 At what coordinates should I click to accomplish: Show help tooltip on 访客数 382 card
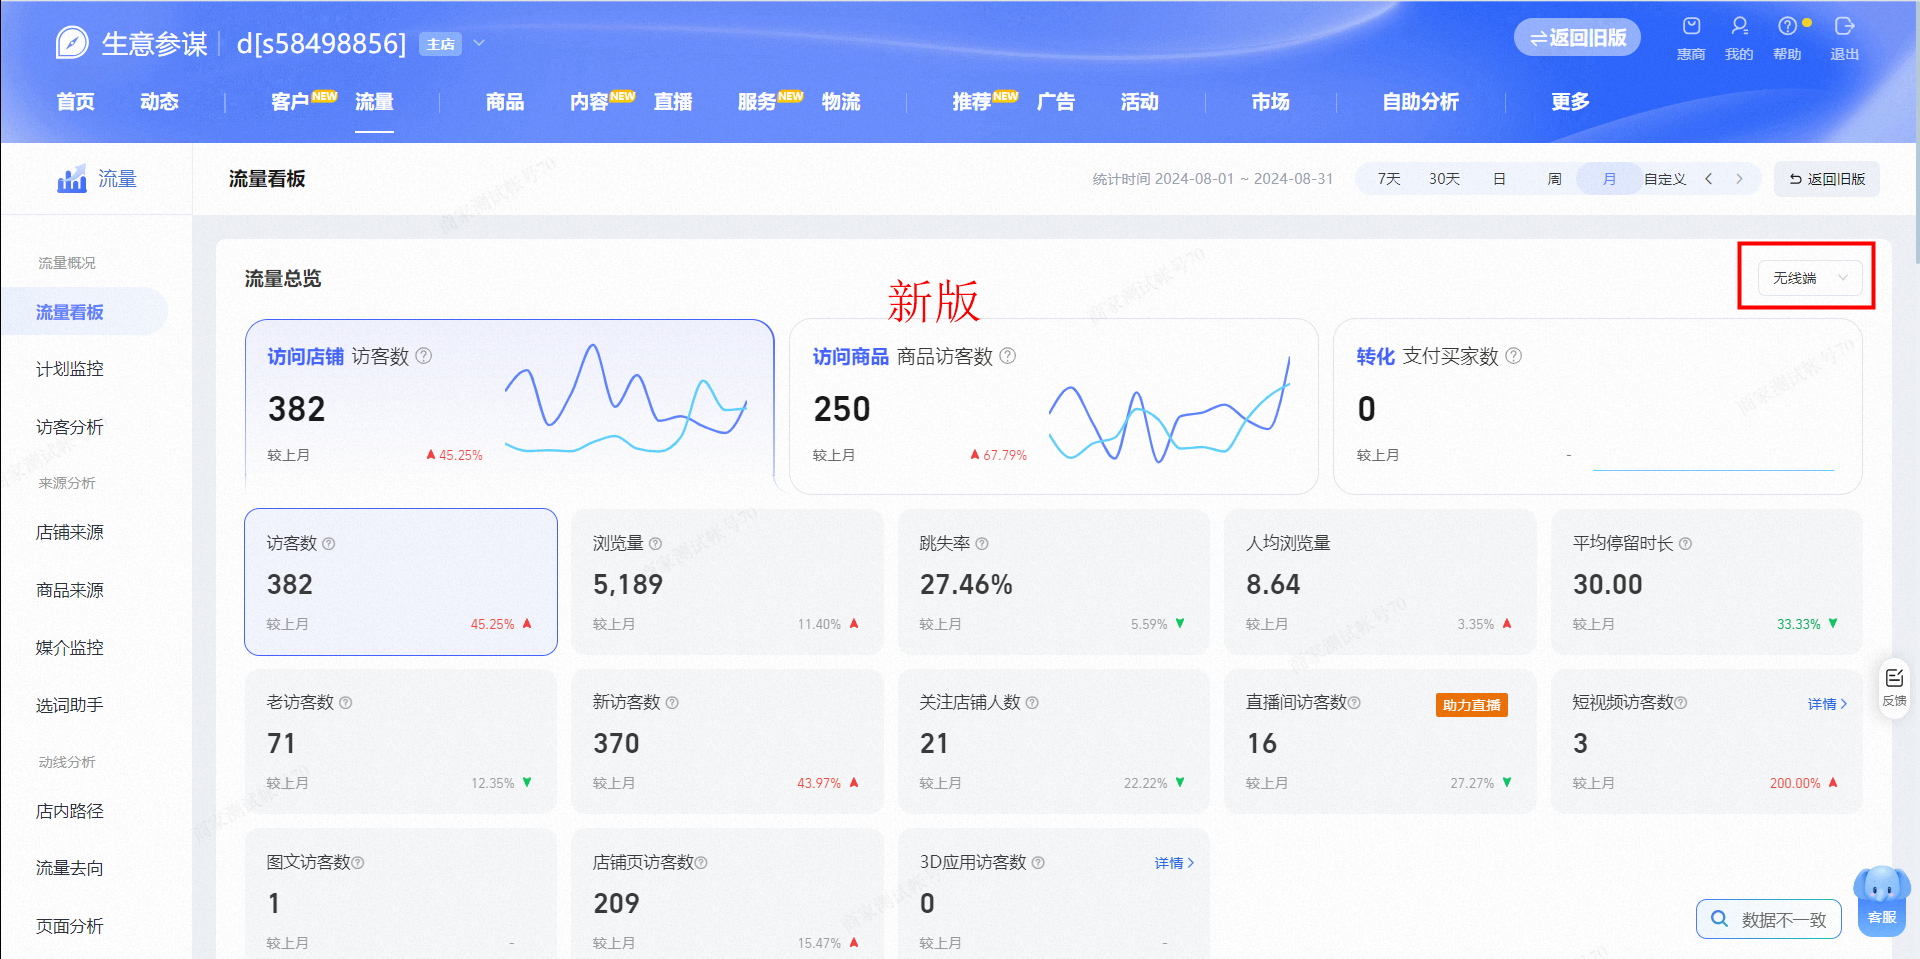[x=329, y=544]
